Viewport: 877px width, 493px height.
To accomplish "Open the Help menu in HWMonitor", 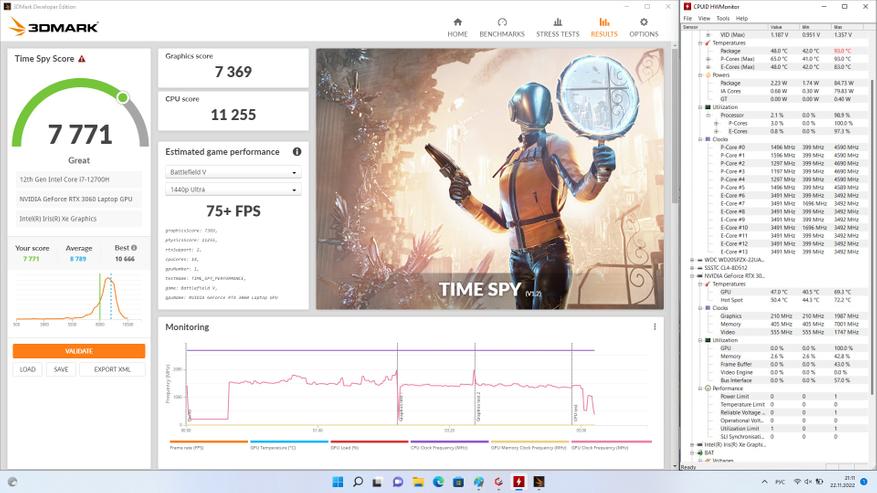I will (742, 18).
